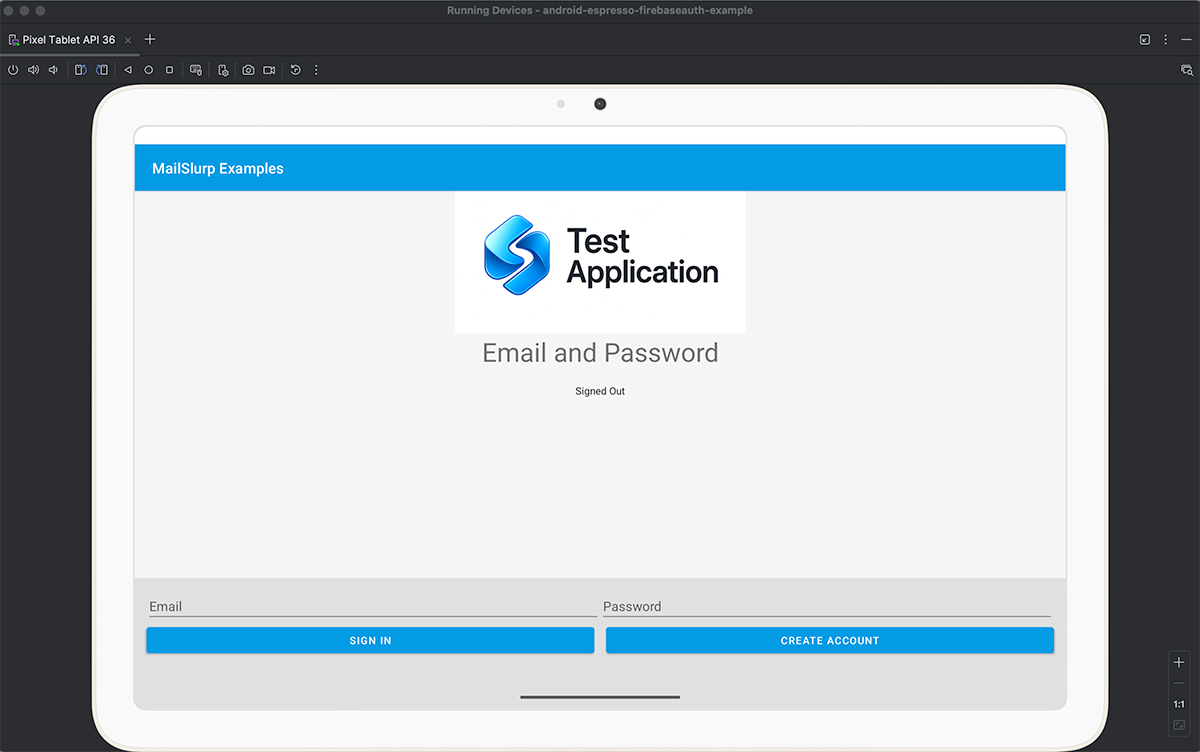Image resolution: width=1200 pixels, height=752 pixels.
Task: Hide the Running Devices tool window
Action: (x=1186, y=39)
